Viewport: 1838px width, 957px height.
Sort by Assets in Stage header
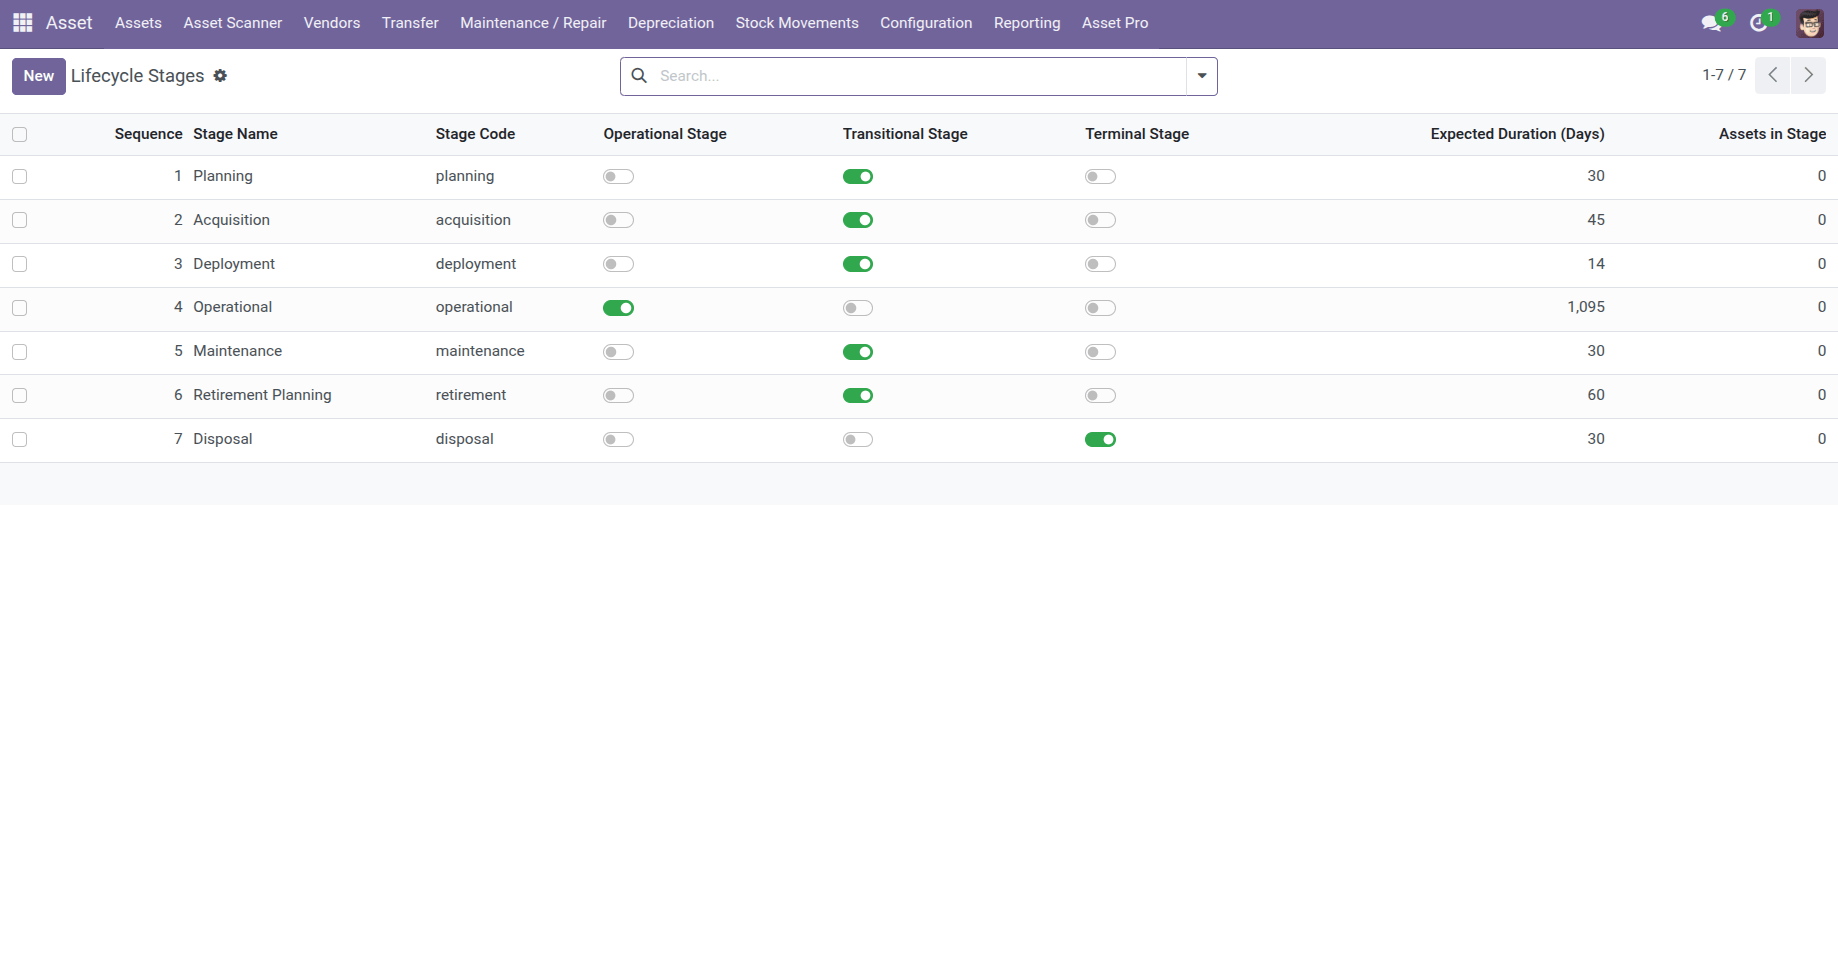click(x=1772, y=134)
